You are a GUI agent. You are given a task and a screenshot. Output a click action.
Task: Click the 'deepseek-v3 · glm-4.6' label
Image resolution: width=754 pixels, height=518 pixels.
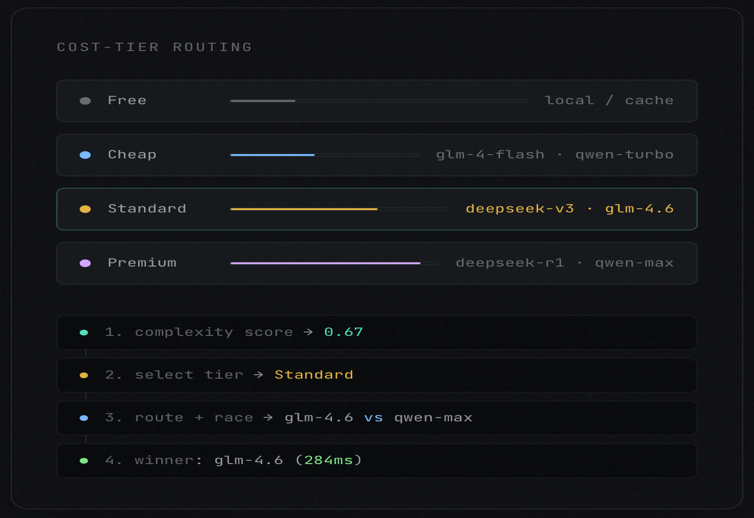[x=569, y=209]
